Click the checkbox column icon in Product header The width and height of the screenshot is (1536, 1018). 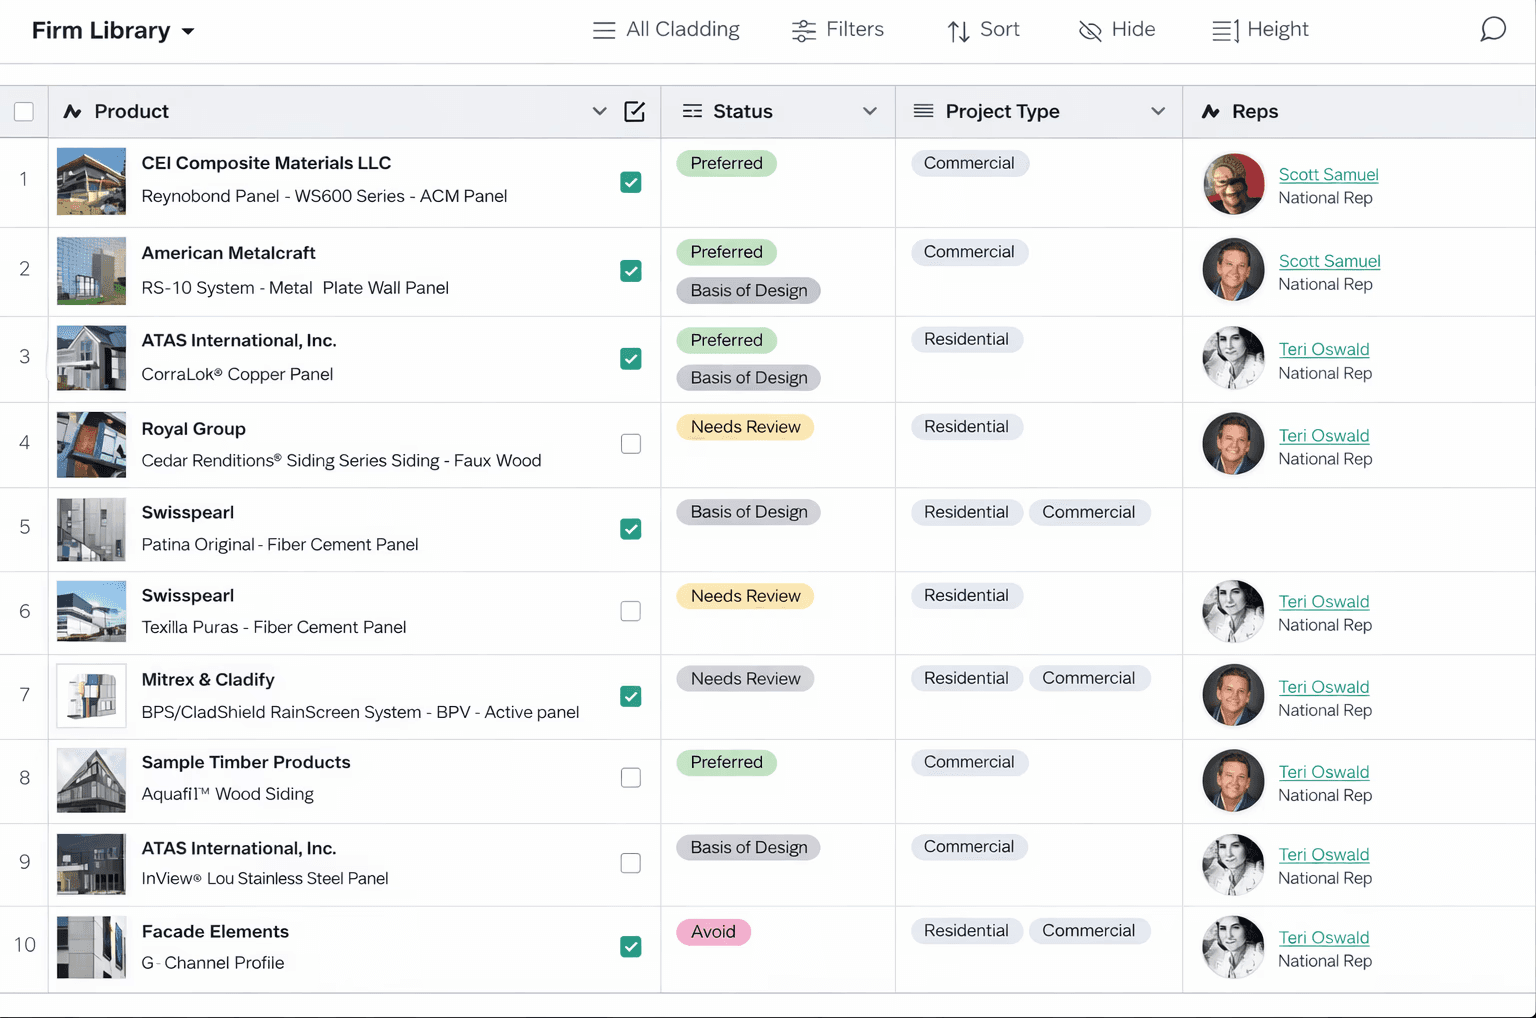tap(634, 111)
